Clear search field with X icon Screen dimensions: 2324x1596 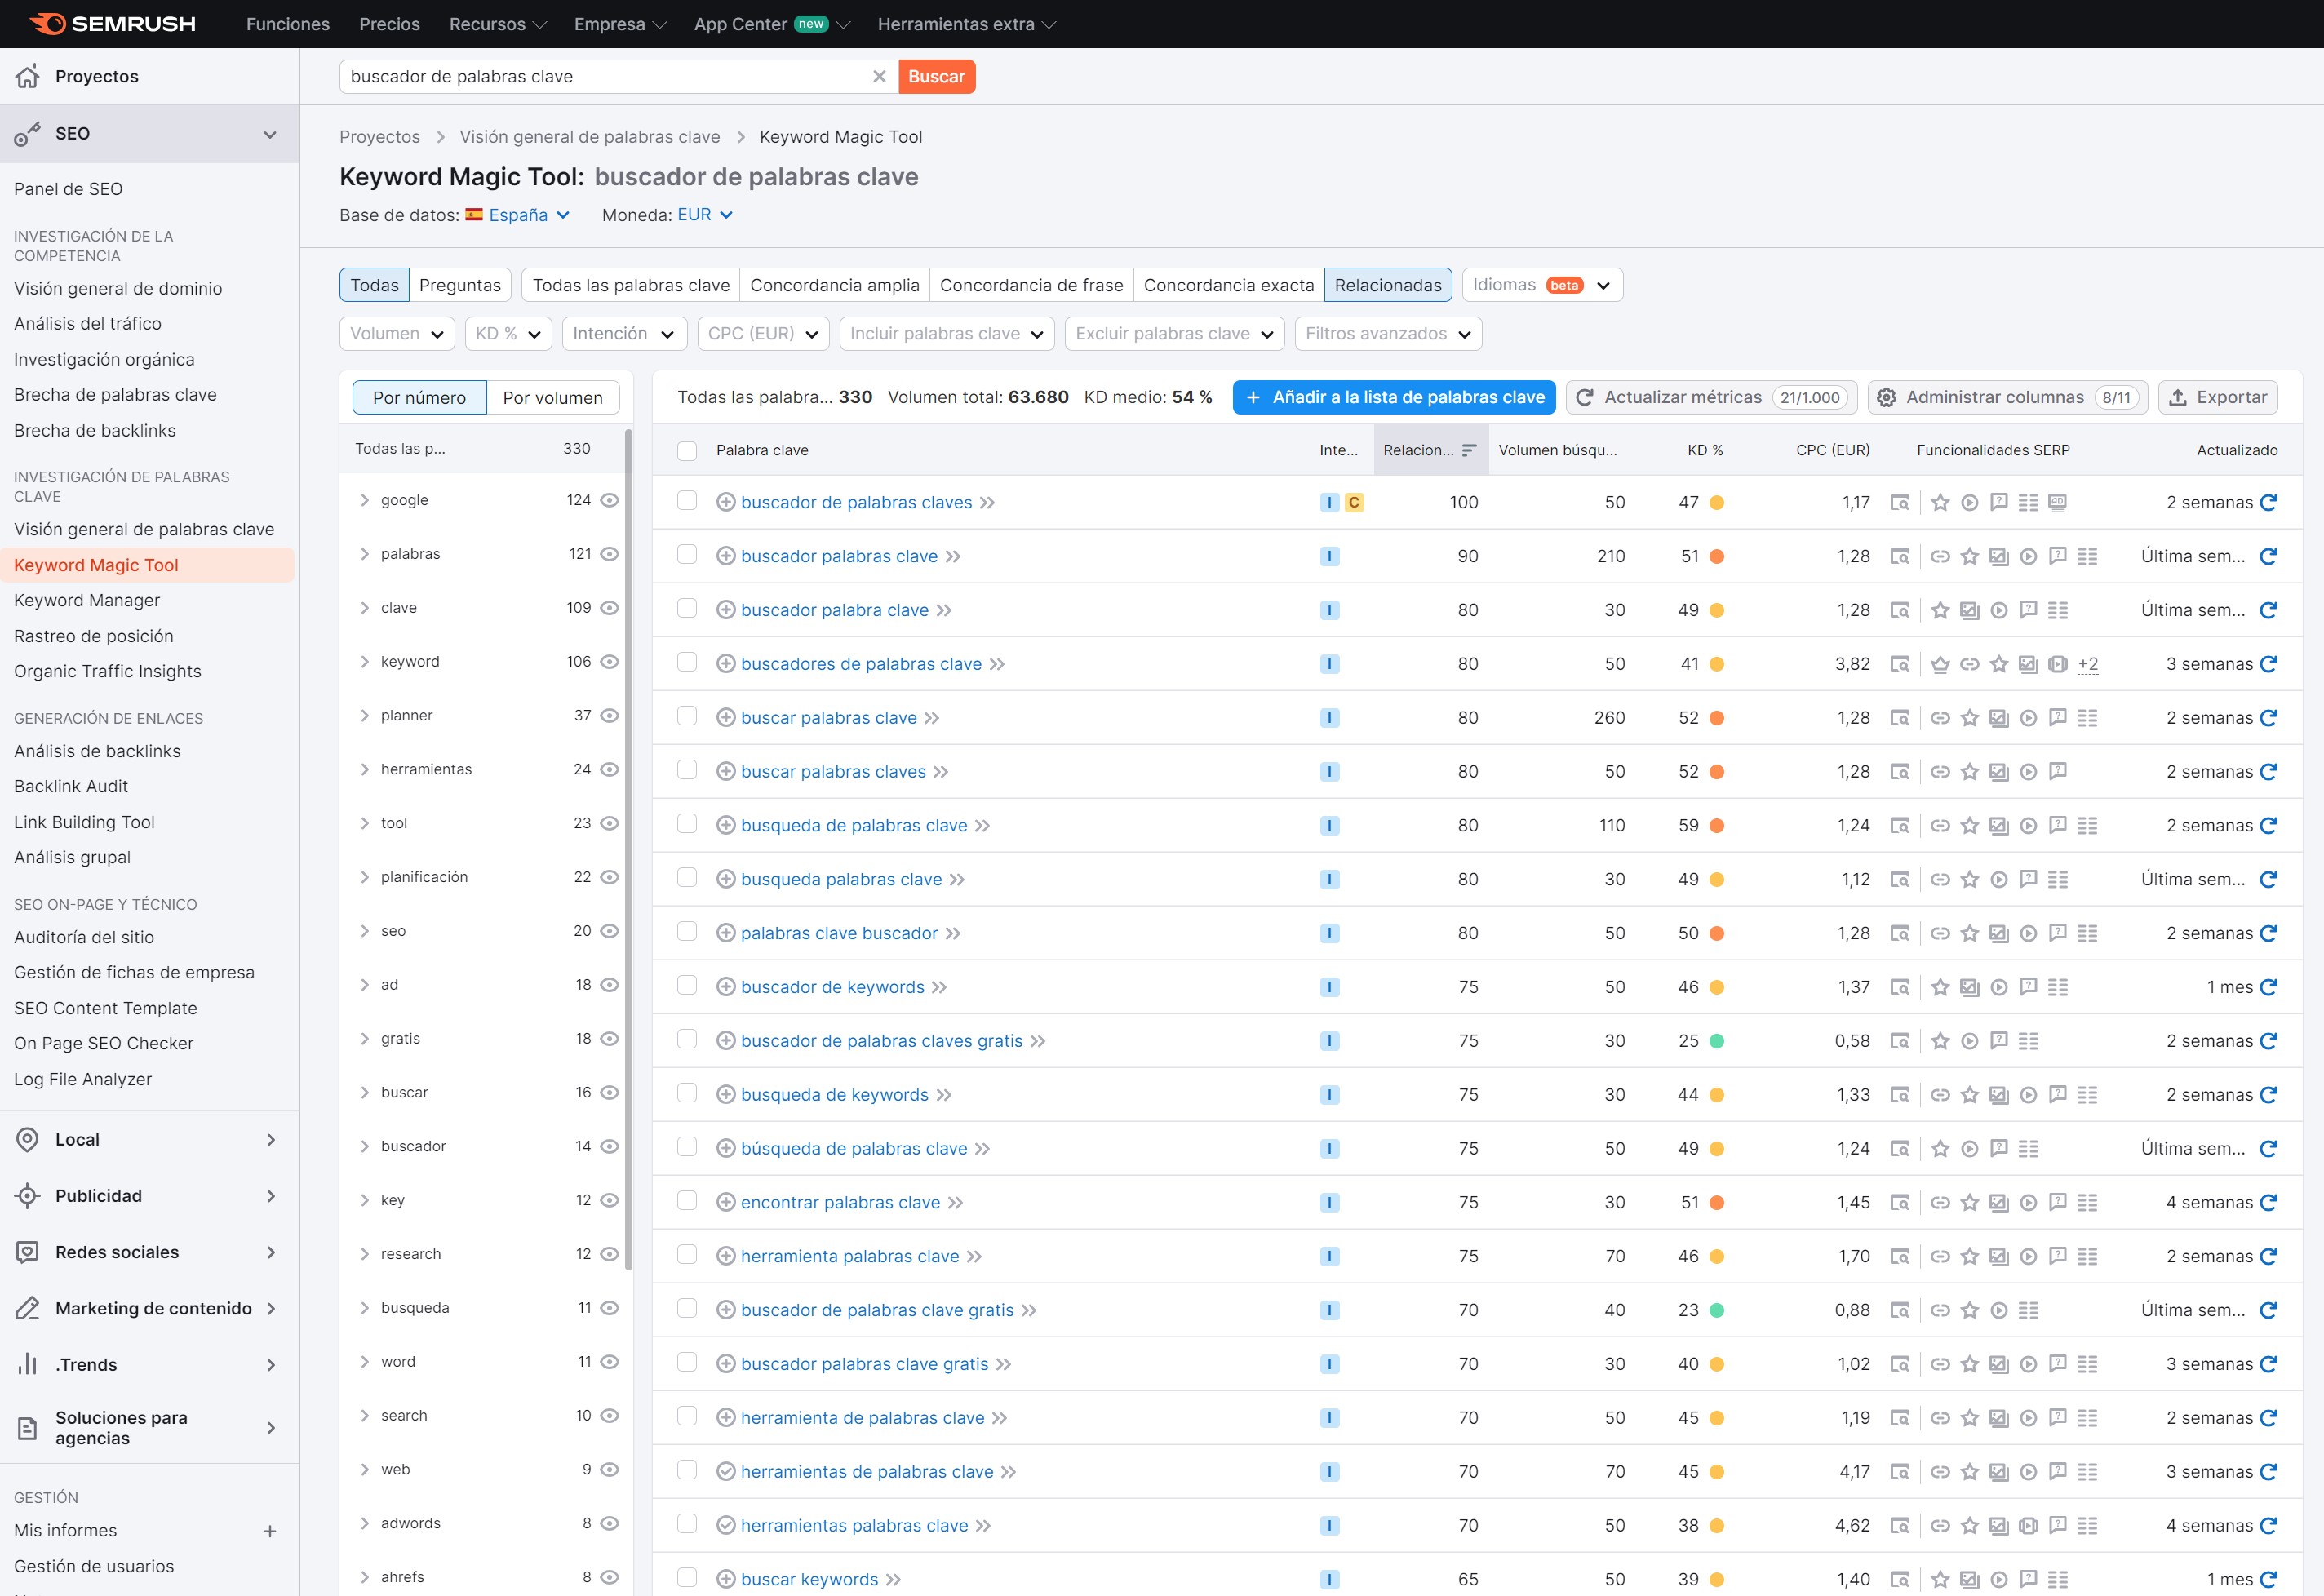click(879, 76)
